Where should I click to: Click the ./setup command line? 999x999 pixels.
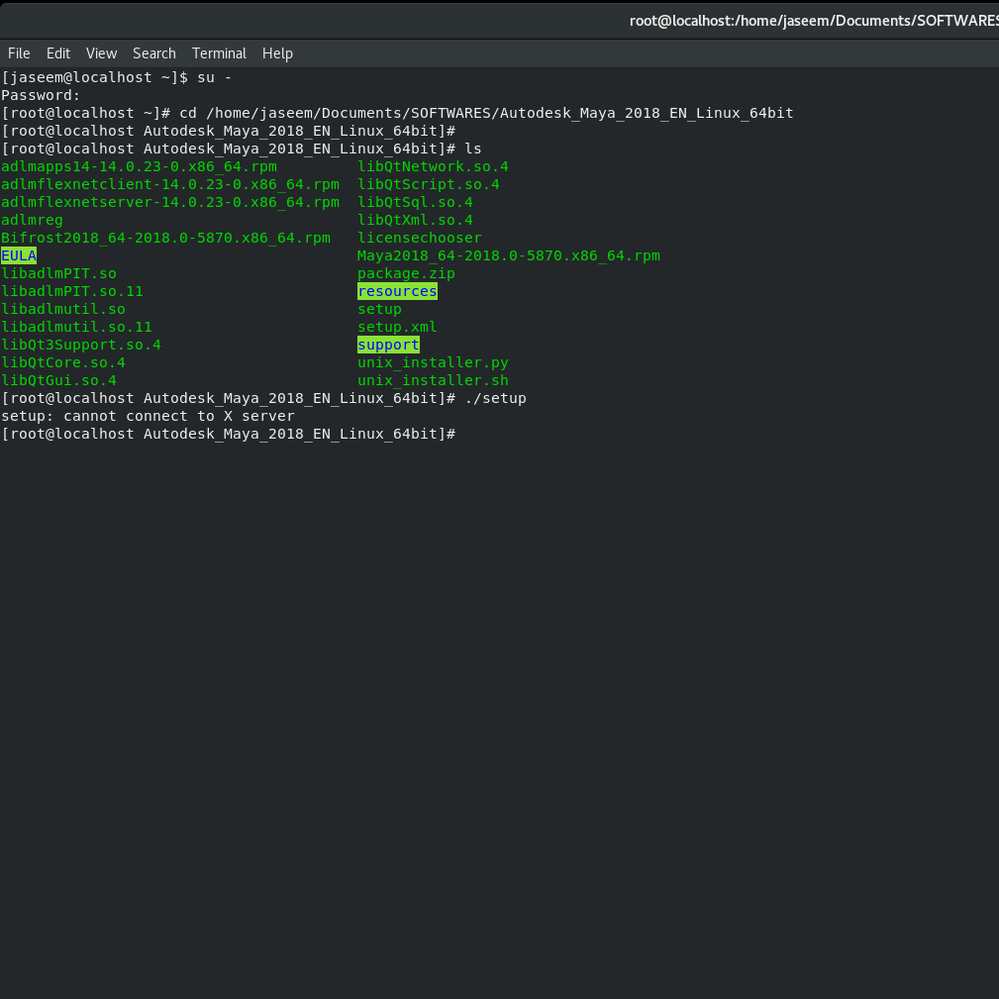264,398
